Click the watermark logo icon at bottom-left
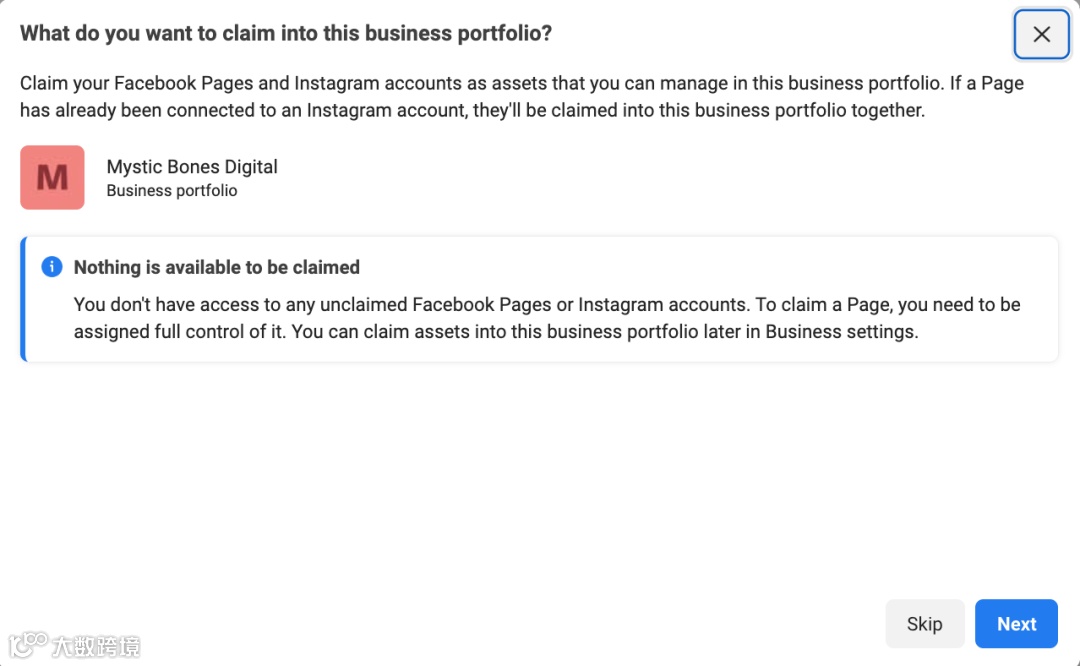The image size is (1080, 666). [x=30, y=645]
